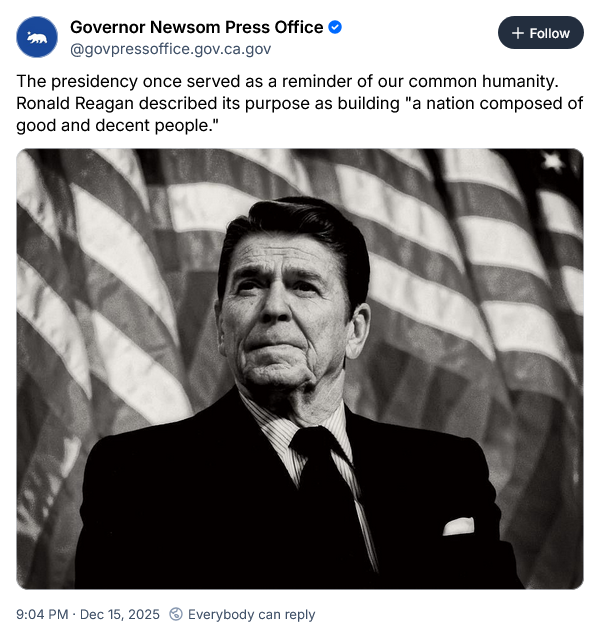
Task: Click the name "Ronald Reagan" in the post
Action: pos(75,104)
